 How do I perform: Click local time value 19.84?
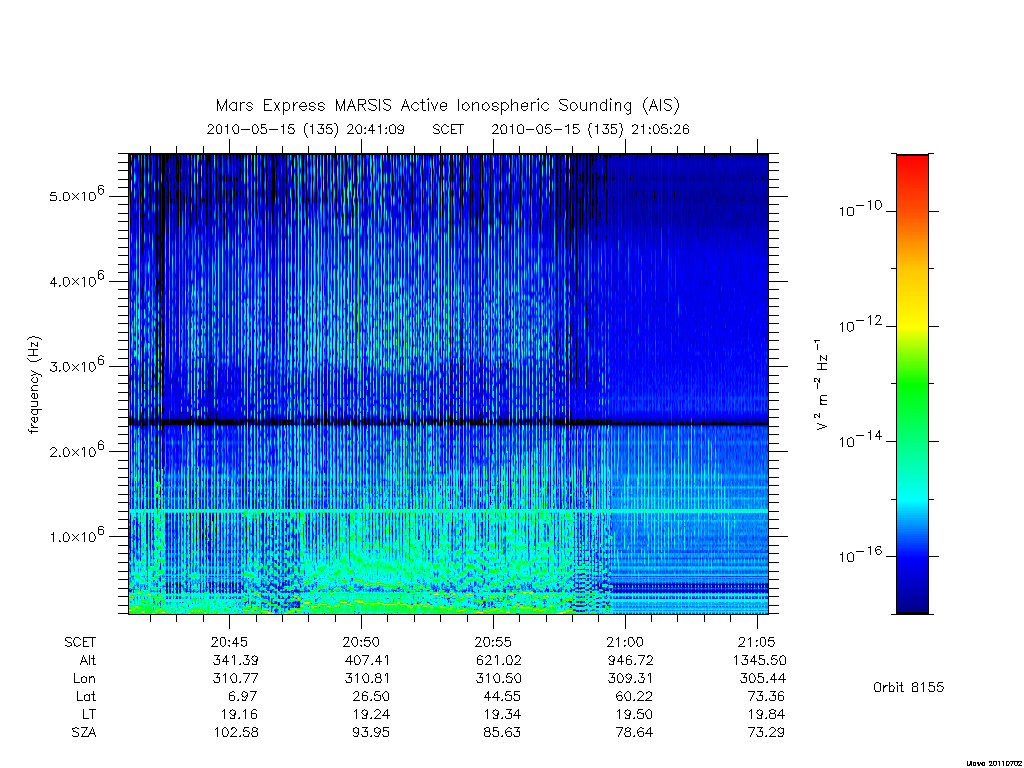coord(767,714)
